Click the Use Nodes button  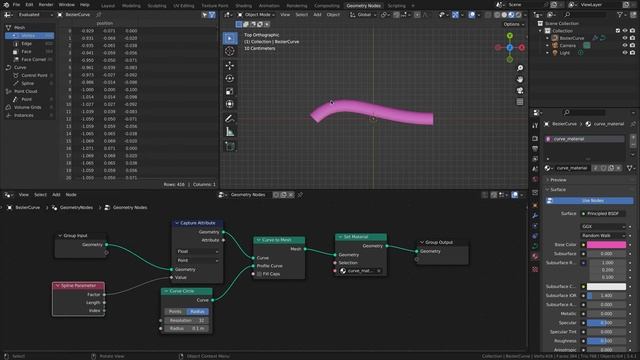click(589, 201)
